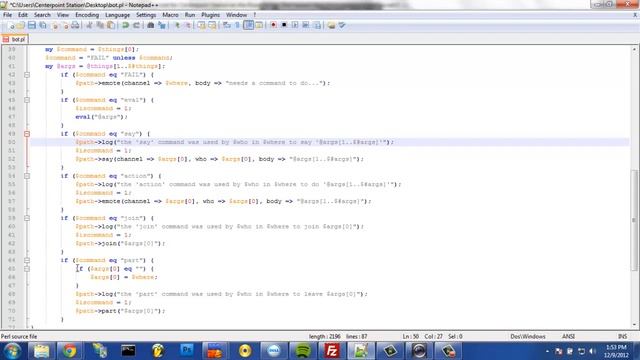Click the folder plugin icon near toolbar end

[331, 25]
